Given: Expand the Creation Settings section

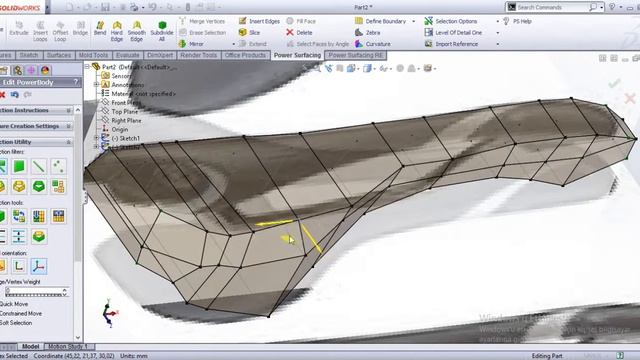Looking at the screenshot, I should pos(69,126).
